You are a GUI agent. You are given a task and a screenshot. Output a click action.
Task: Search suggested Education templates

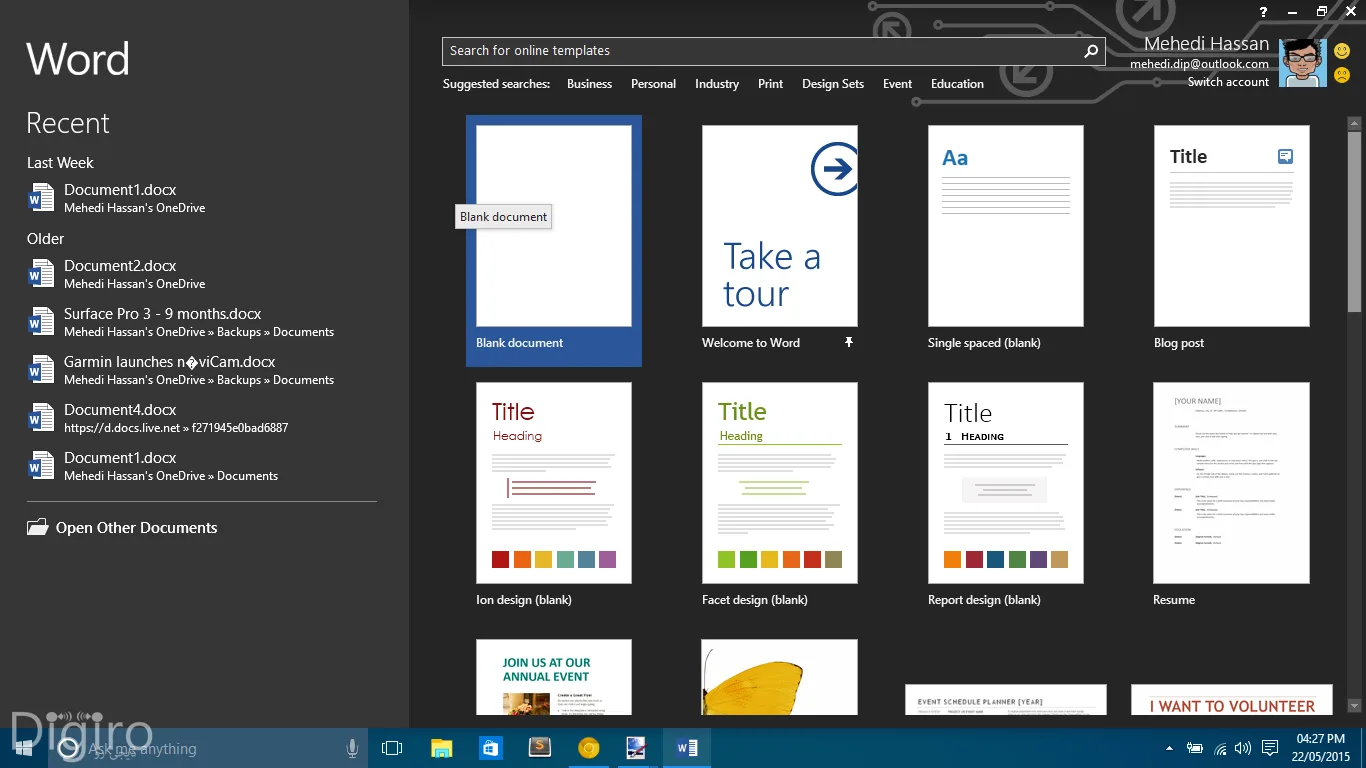pos(957,84)
